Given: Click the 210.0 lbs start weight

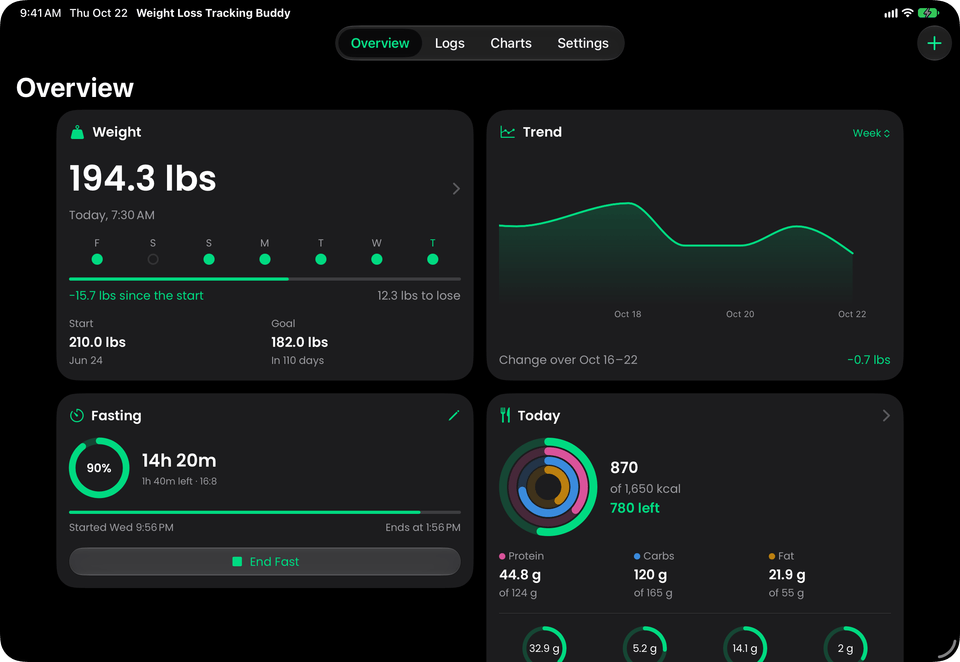Looking at the screenshot, I should (x=97, y=342).
